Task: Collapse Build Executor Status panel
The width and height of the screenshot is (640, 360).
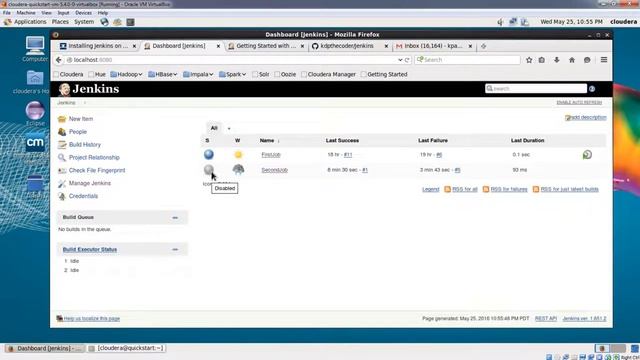Action: coord(175,249)
